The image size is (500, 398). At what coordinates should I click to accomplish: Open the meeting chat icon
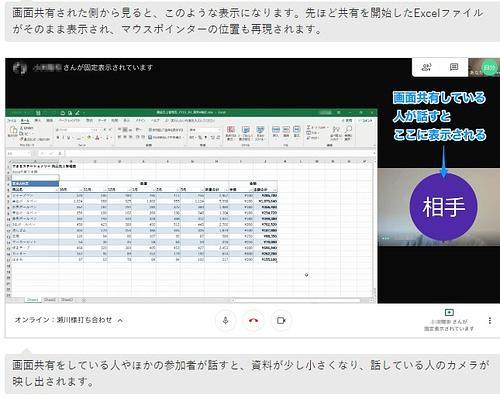coord(454,67)
